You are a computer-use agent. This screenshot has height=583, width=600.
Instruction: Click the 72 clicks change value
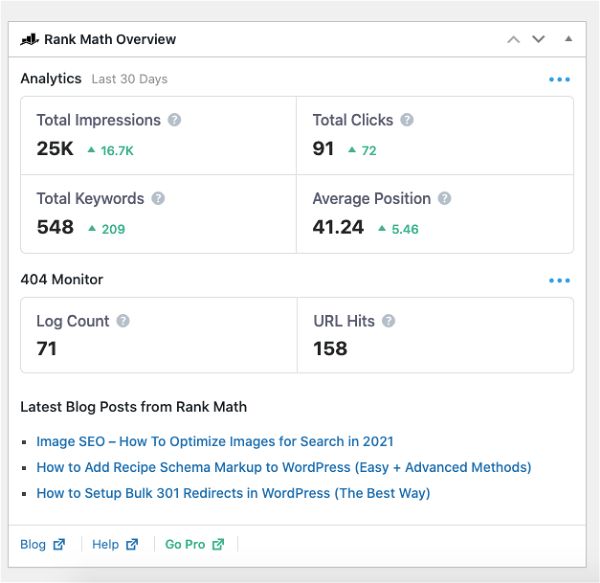[x=369, y=151]
